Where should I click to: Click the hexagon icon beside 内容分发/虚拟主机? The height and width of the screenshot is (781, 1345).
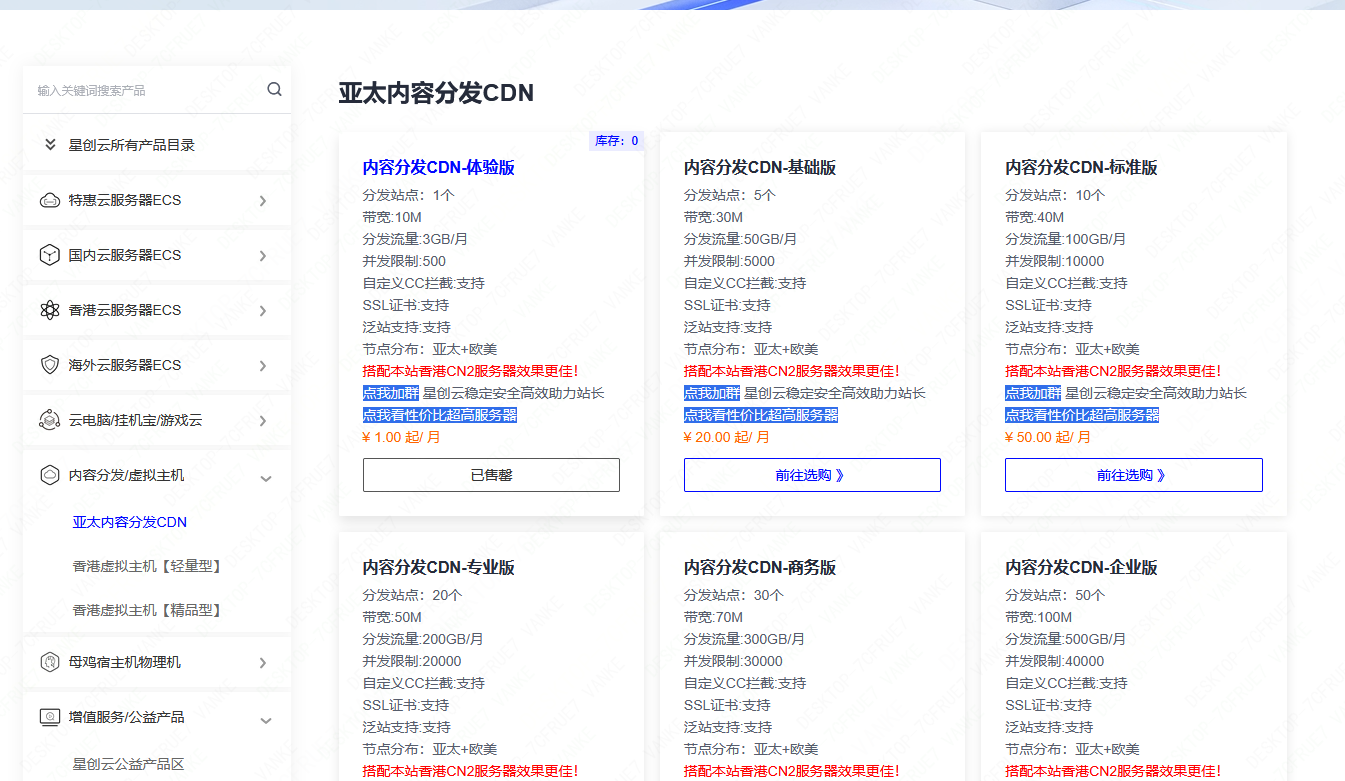pyautogui.click(x=50, y=476)
